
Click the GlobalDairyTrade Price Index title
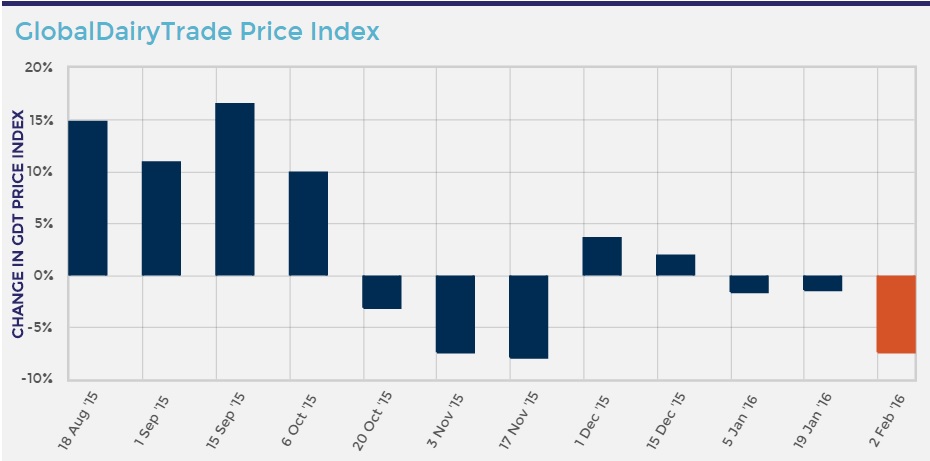197,32
